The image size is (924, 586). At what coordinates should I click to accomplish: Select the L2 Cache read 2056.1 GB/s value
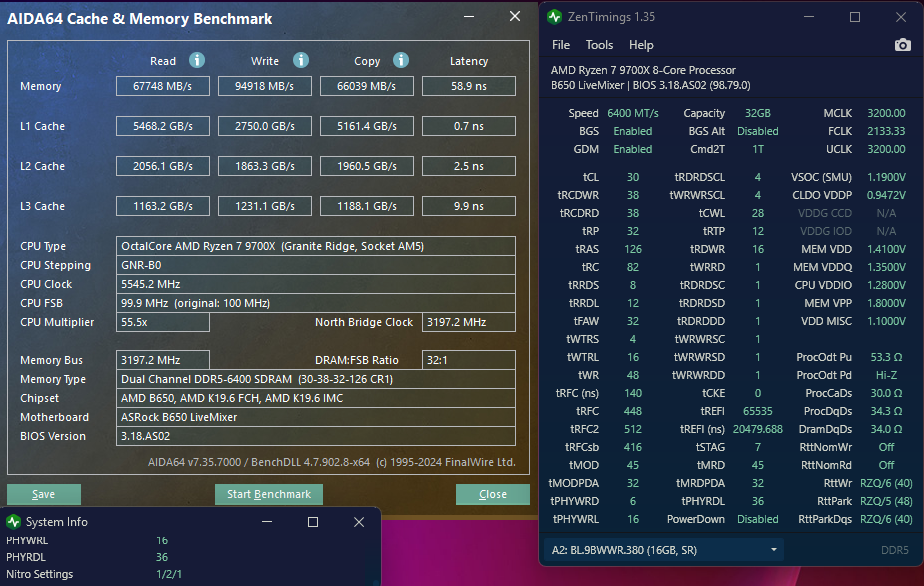pos(163,166)
